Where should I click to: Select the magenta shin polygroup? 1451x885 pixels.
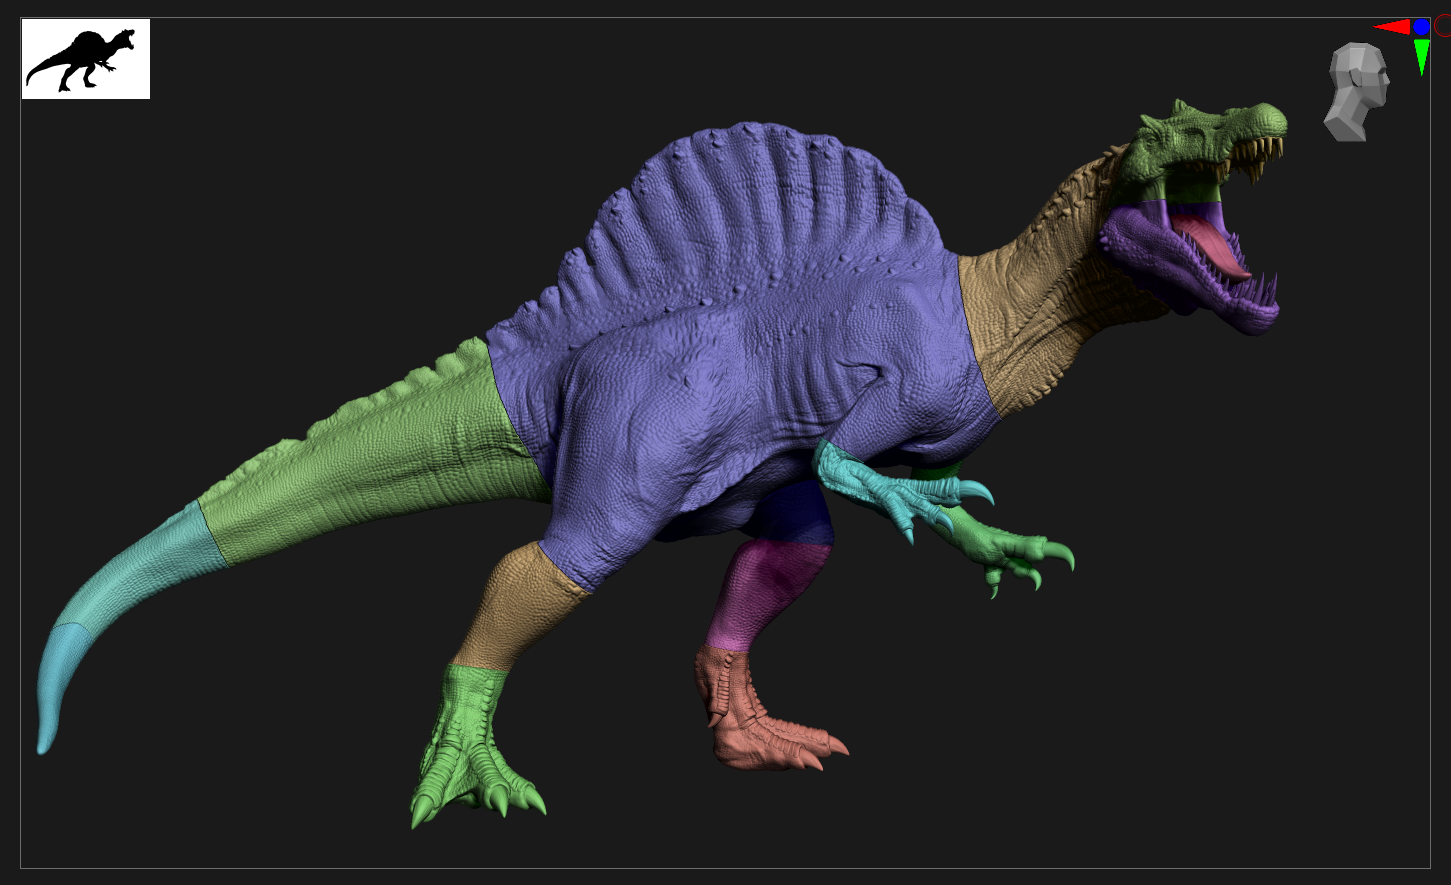click(x=765, y=590)
